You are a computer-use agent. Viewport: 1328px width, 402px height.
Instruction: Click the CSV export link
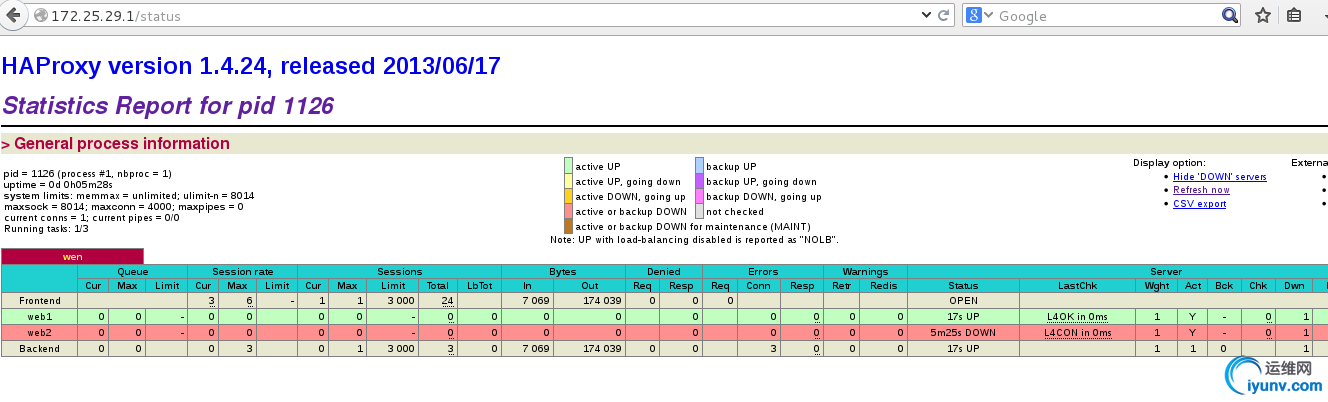1199,204
